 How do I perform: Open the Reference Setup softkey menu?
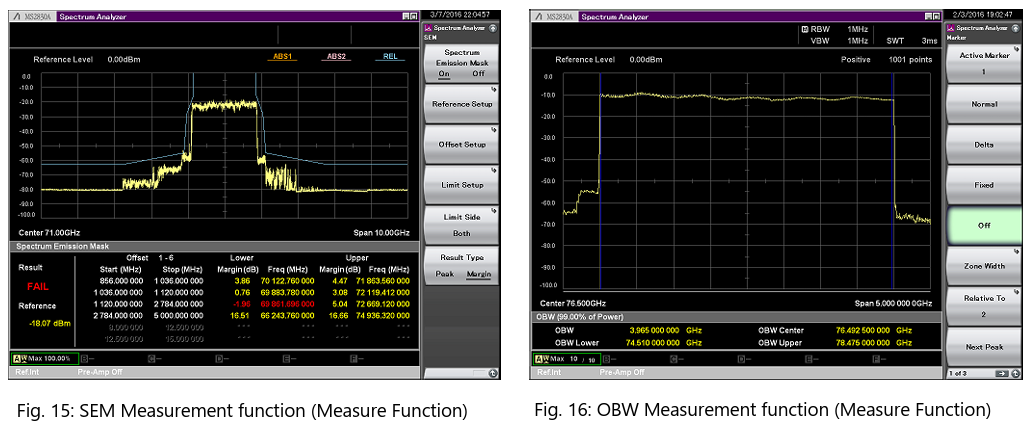coord(462,104)
